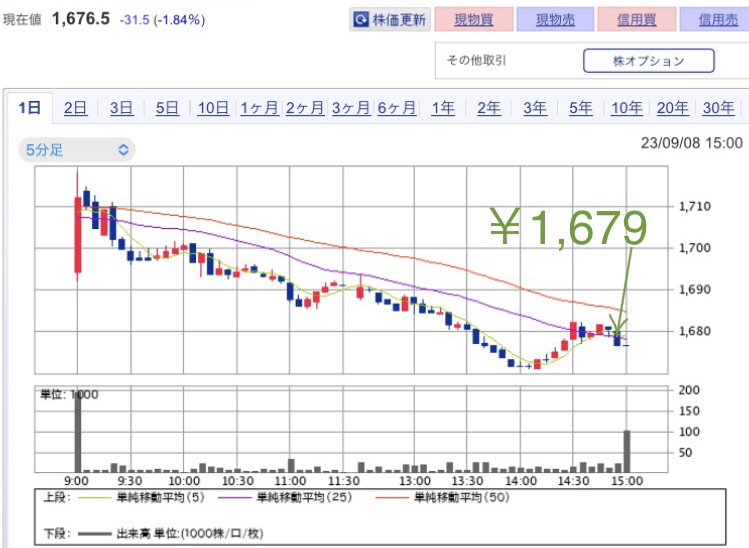Image resolution: width=749 pixels, height=548 pixels.
Task: Switch chart to 5日 period
Action: pyautogui.click(x=167, y=108)
